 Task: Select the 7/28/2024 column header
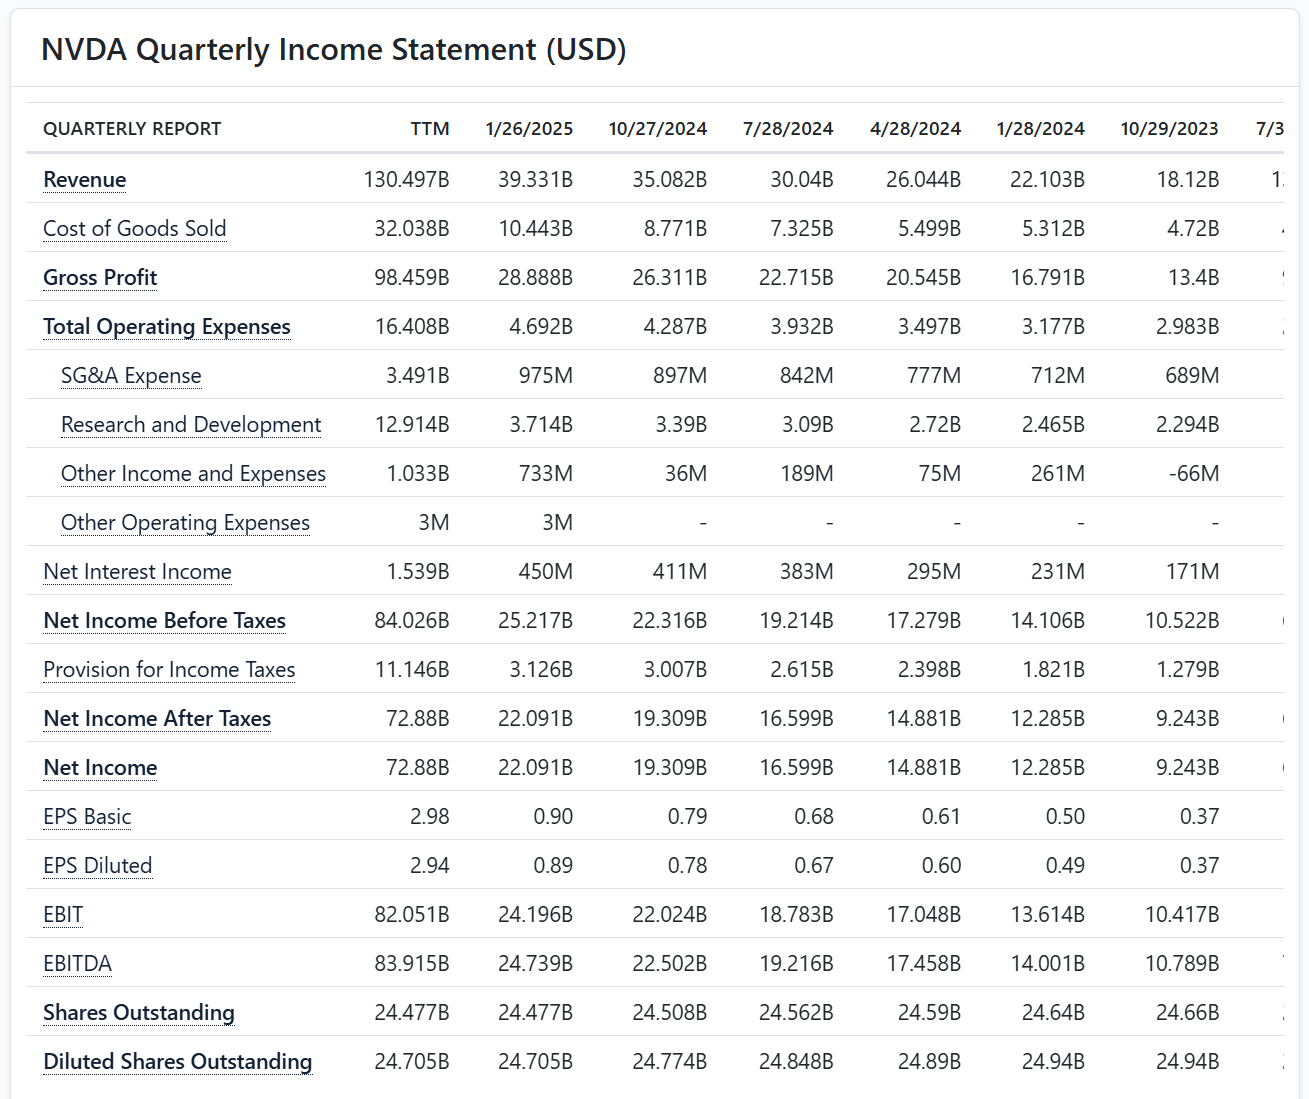788,129
